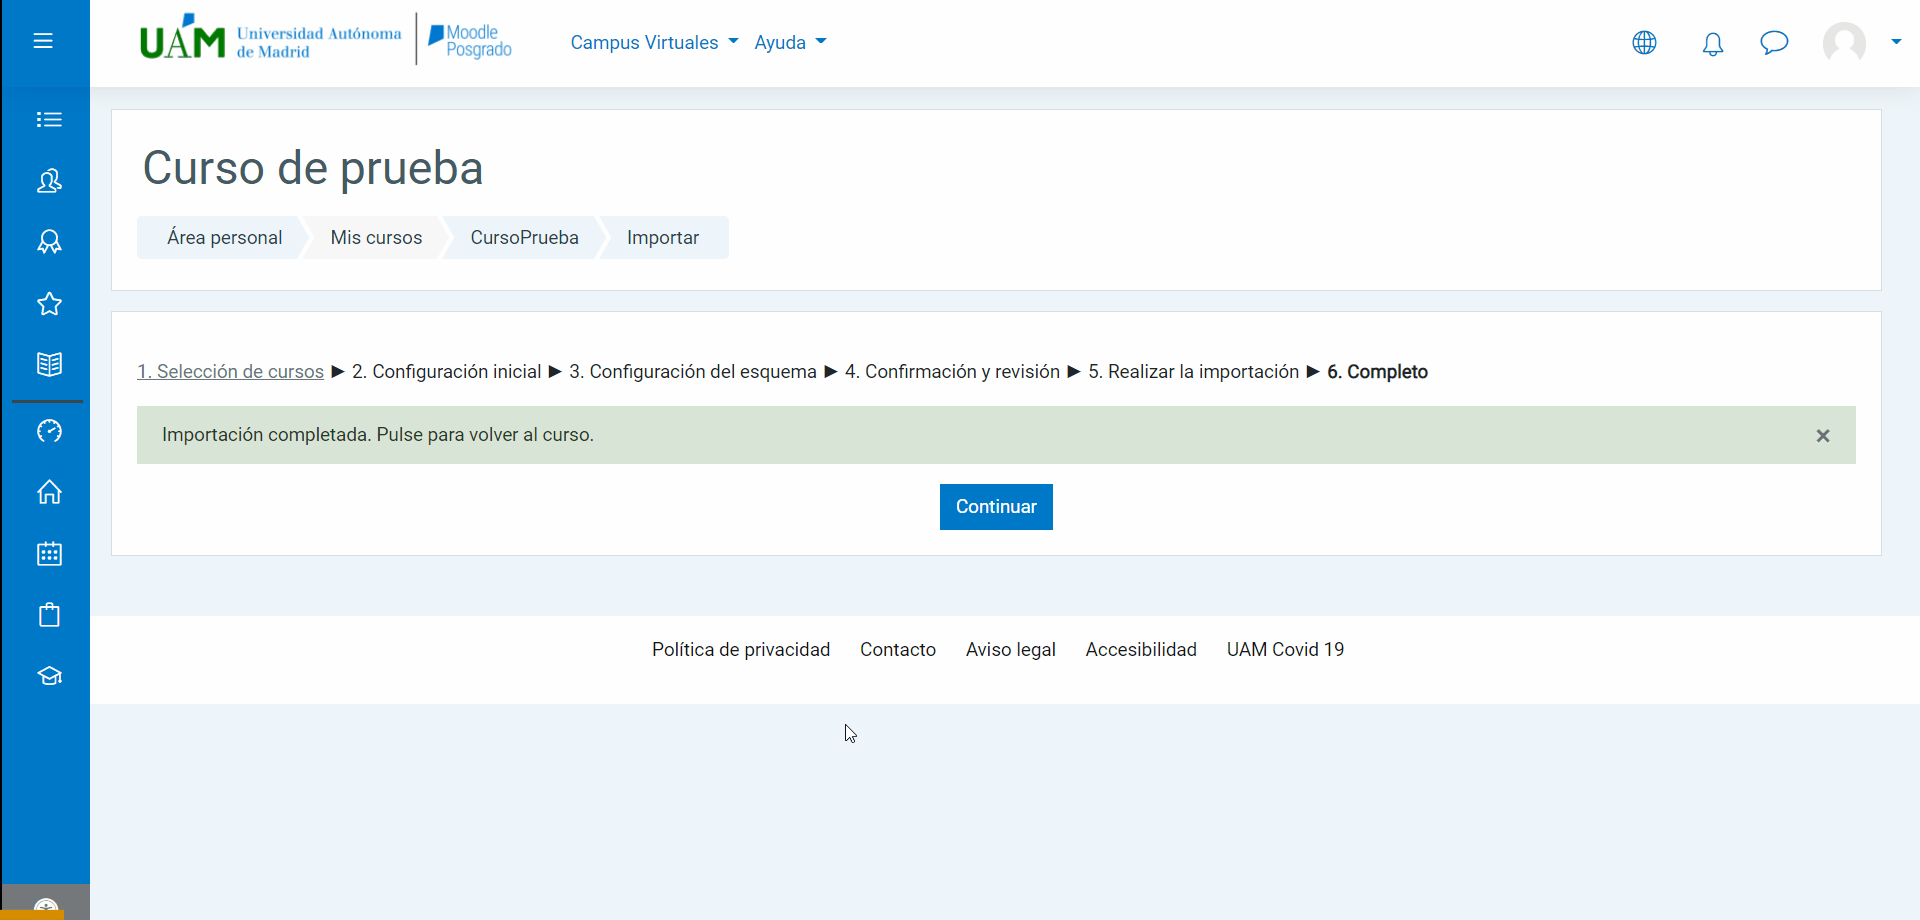
Task: Open the book icon in sidebar
Action: pos(49,364)
